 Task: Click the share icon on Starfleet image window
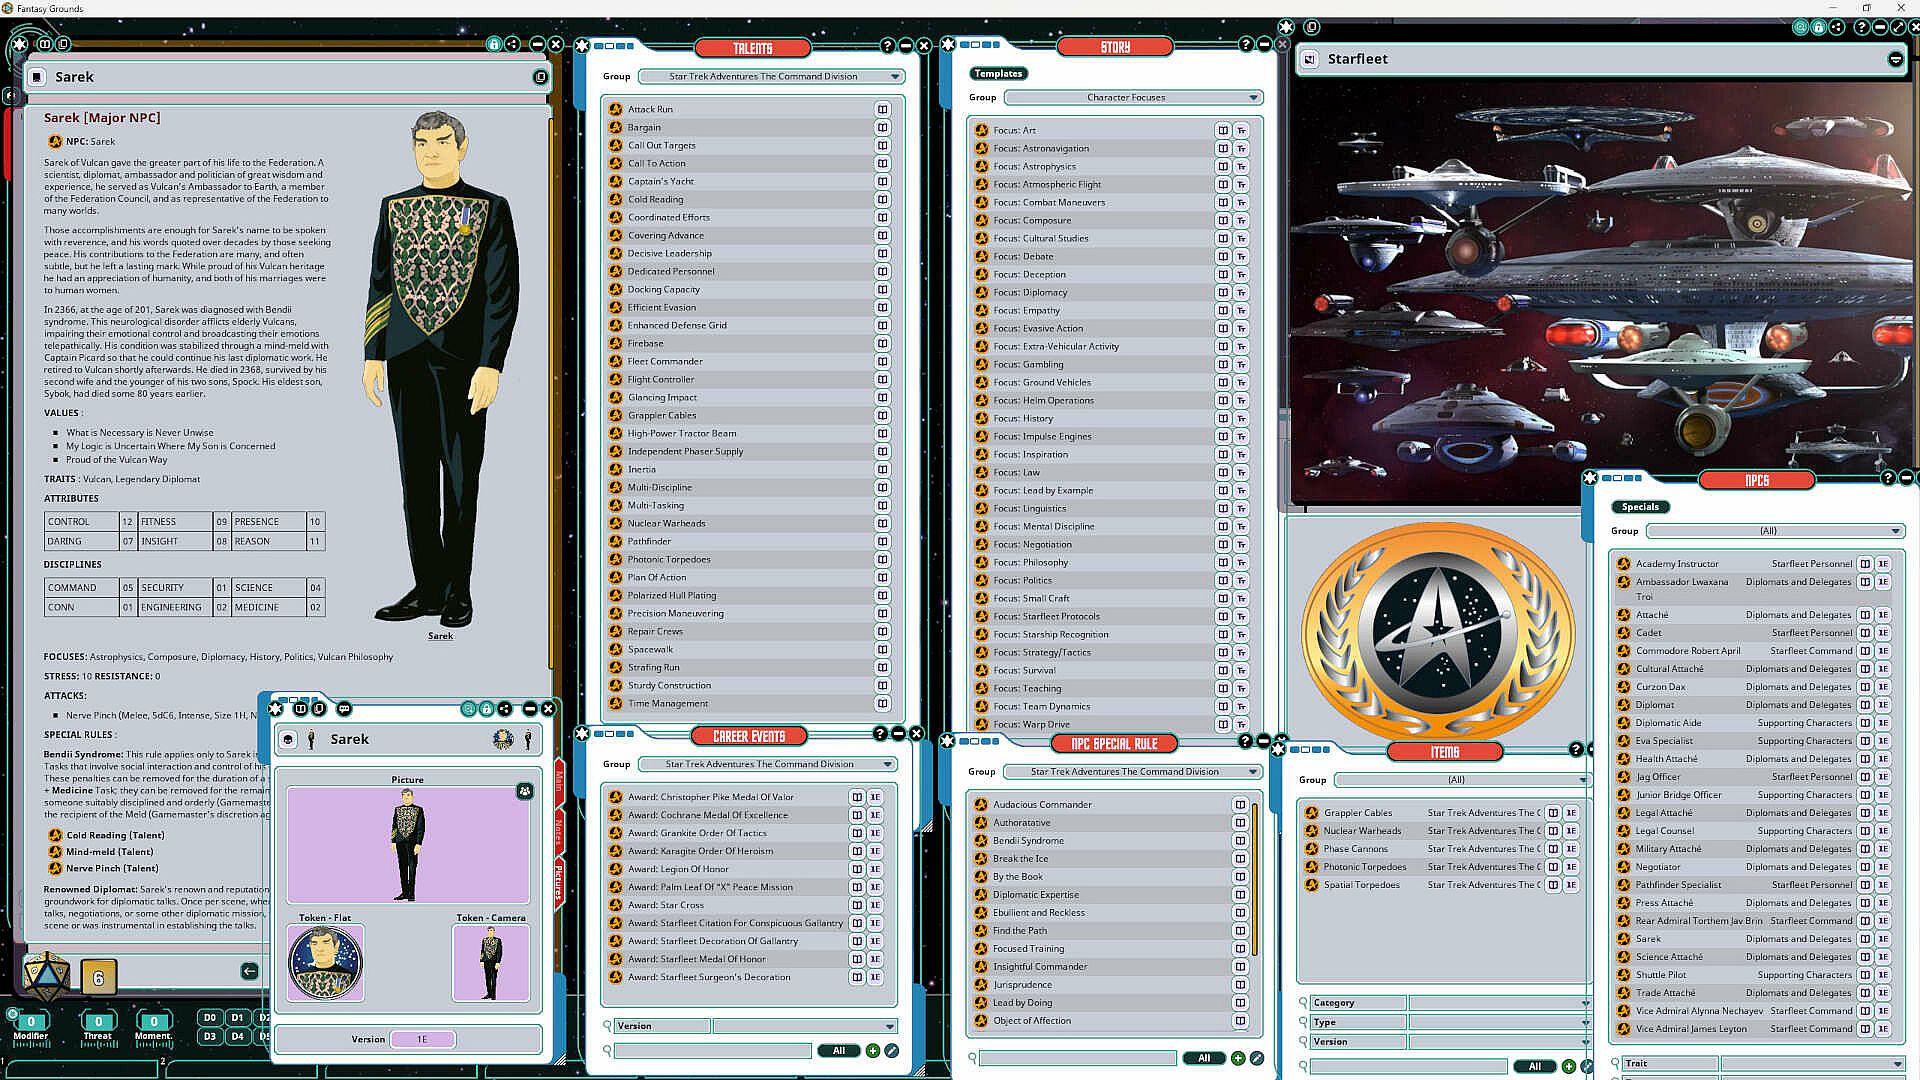(x=1837, y=28)
